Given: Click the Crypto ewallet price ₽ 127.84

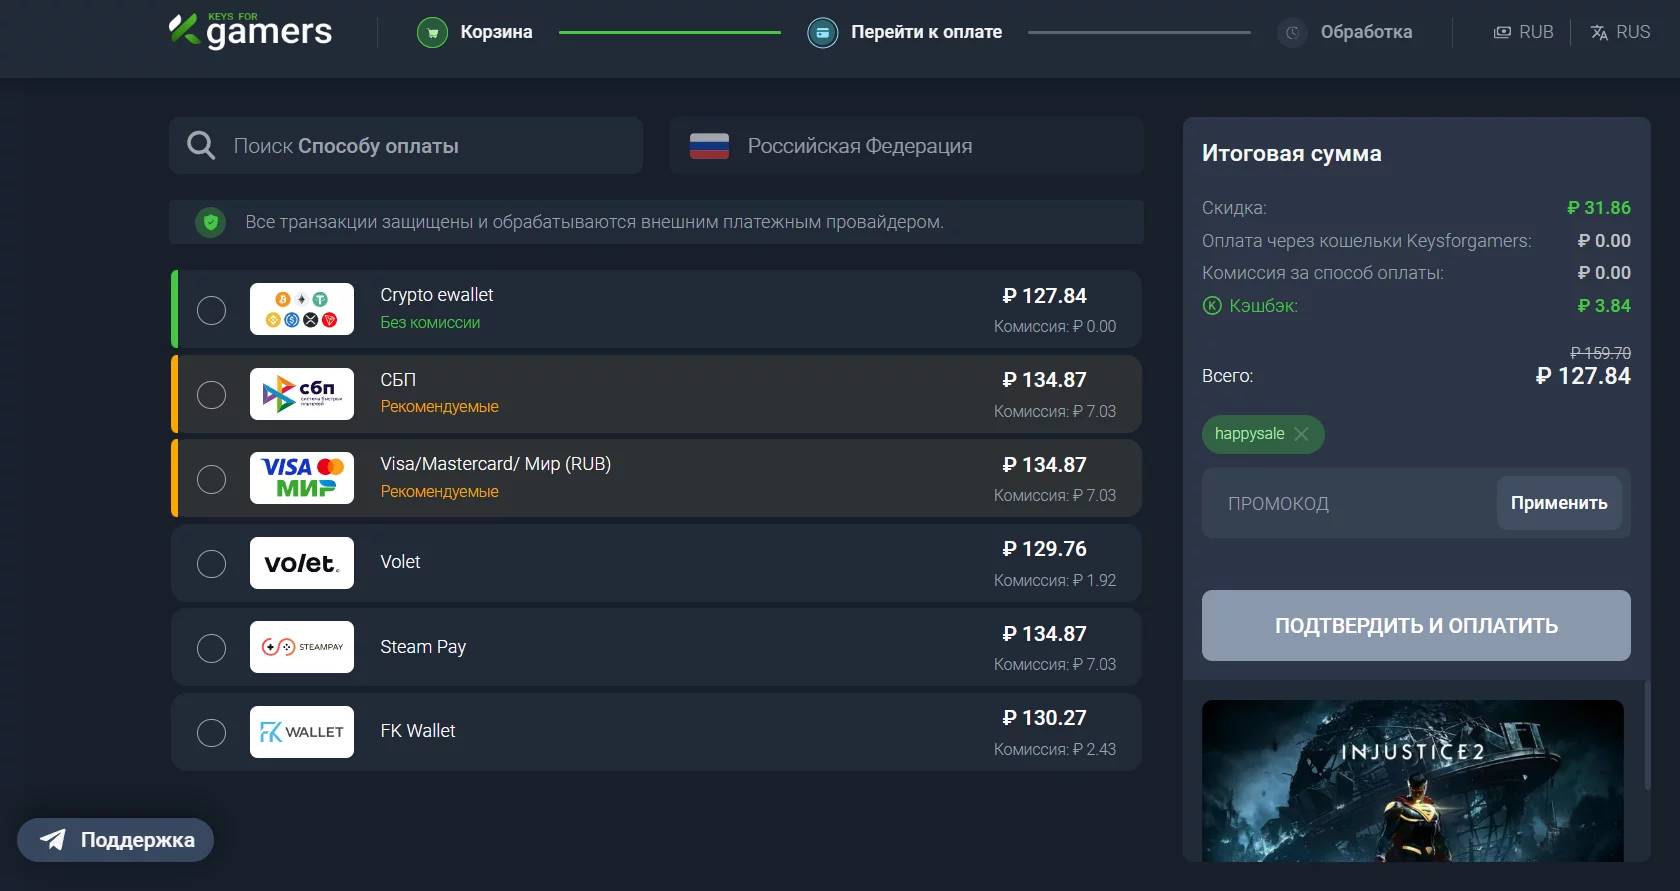Looking at the screenshot, I should pos(1044,296).
